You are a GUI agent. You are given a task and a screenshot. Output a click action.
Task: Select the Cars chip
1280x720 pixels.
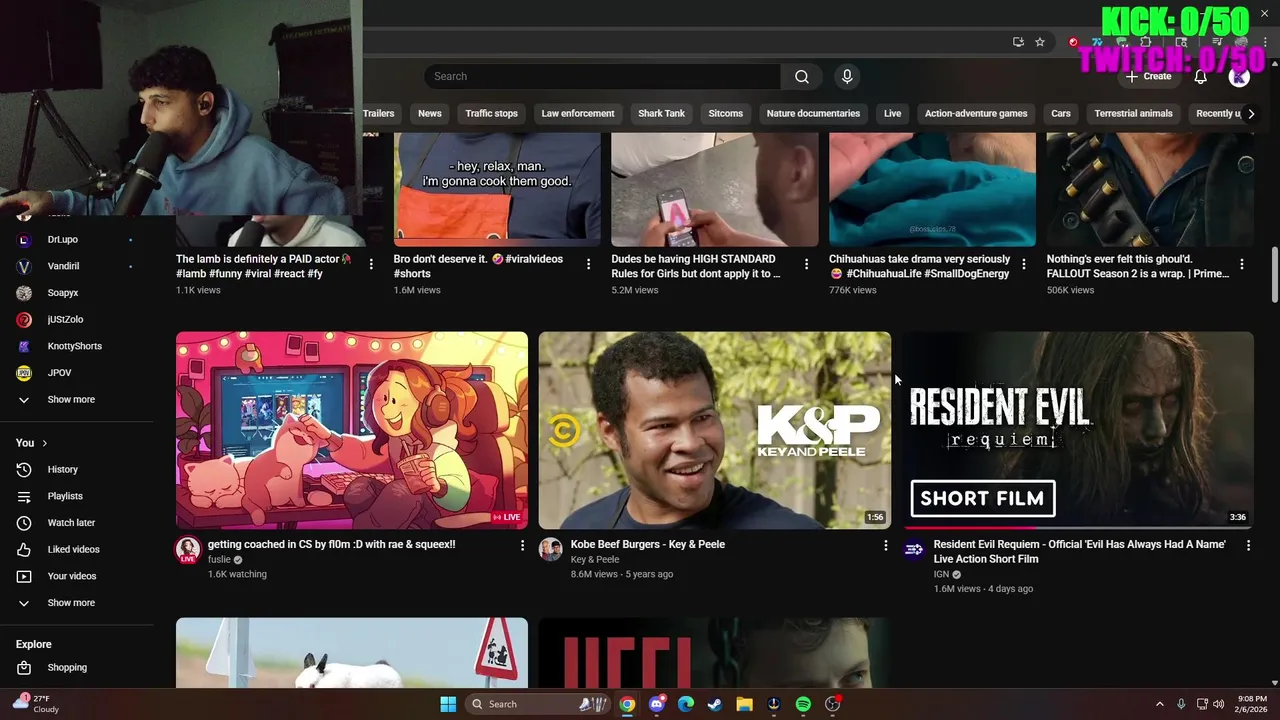click(1061, 114)
